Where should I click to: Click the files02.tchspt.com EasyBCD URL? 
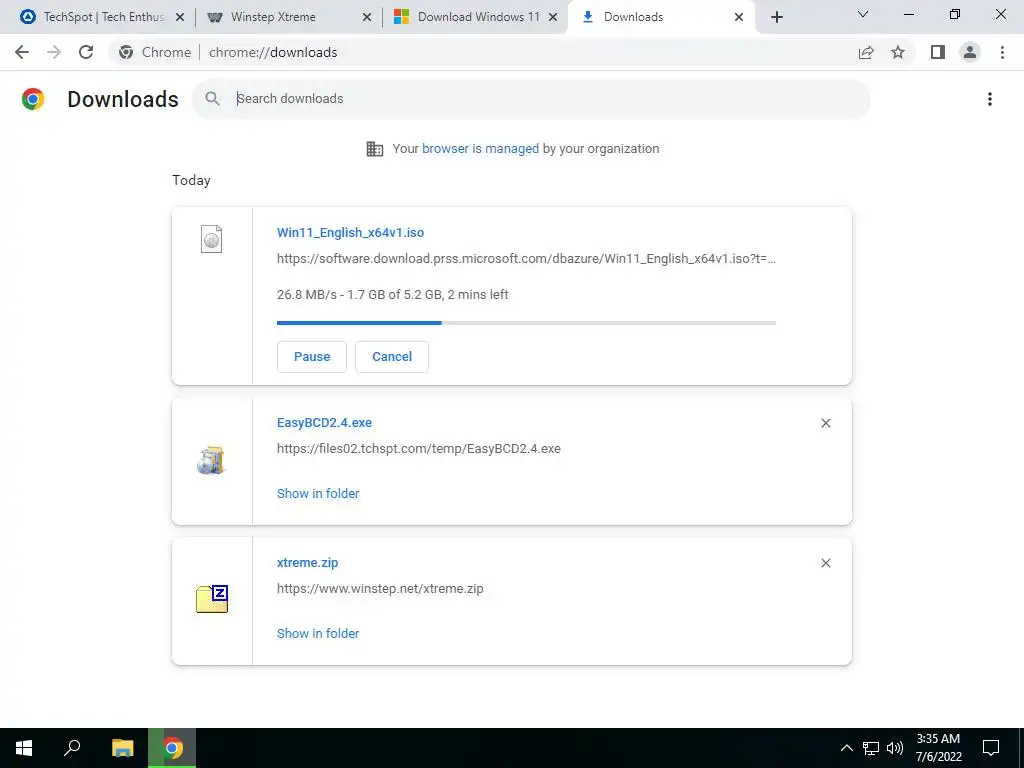click(419, 449)
